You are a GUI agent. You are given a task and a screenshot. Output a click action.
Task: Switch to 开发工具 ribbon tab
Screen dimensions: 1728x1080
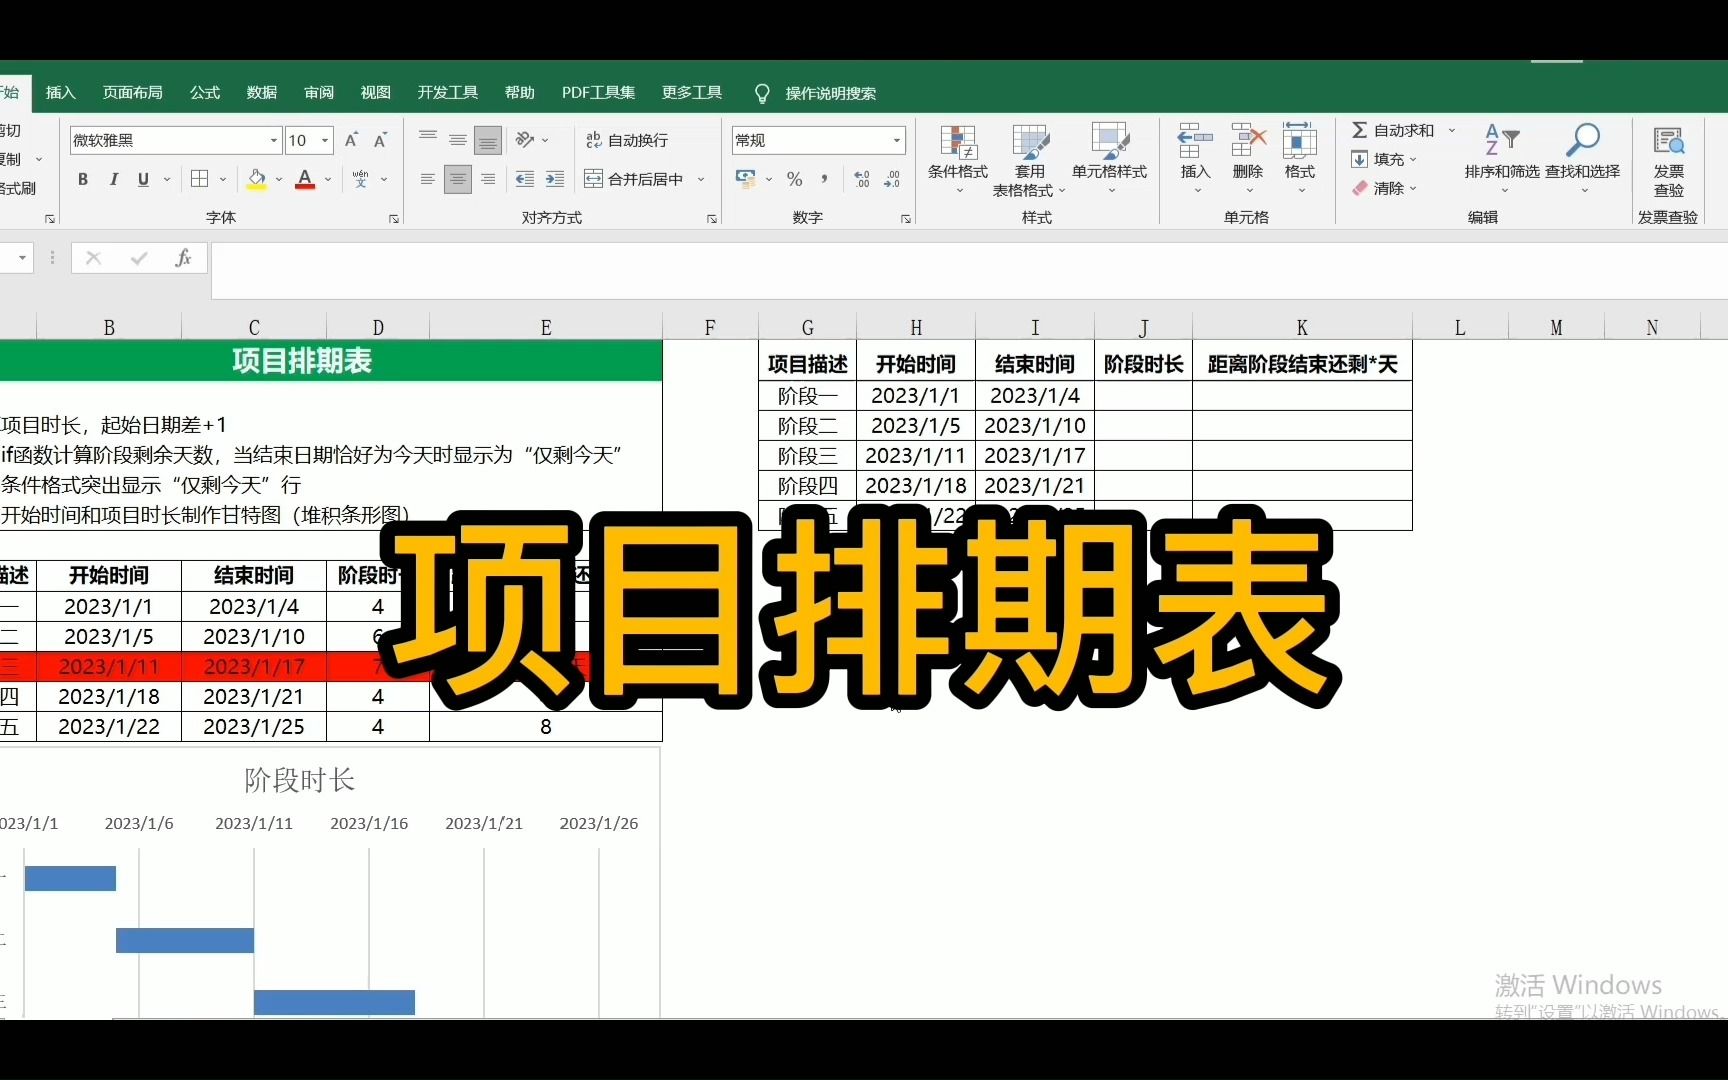coord(448,93)
